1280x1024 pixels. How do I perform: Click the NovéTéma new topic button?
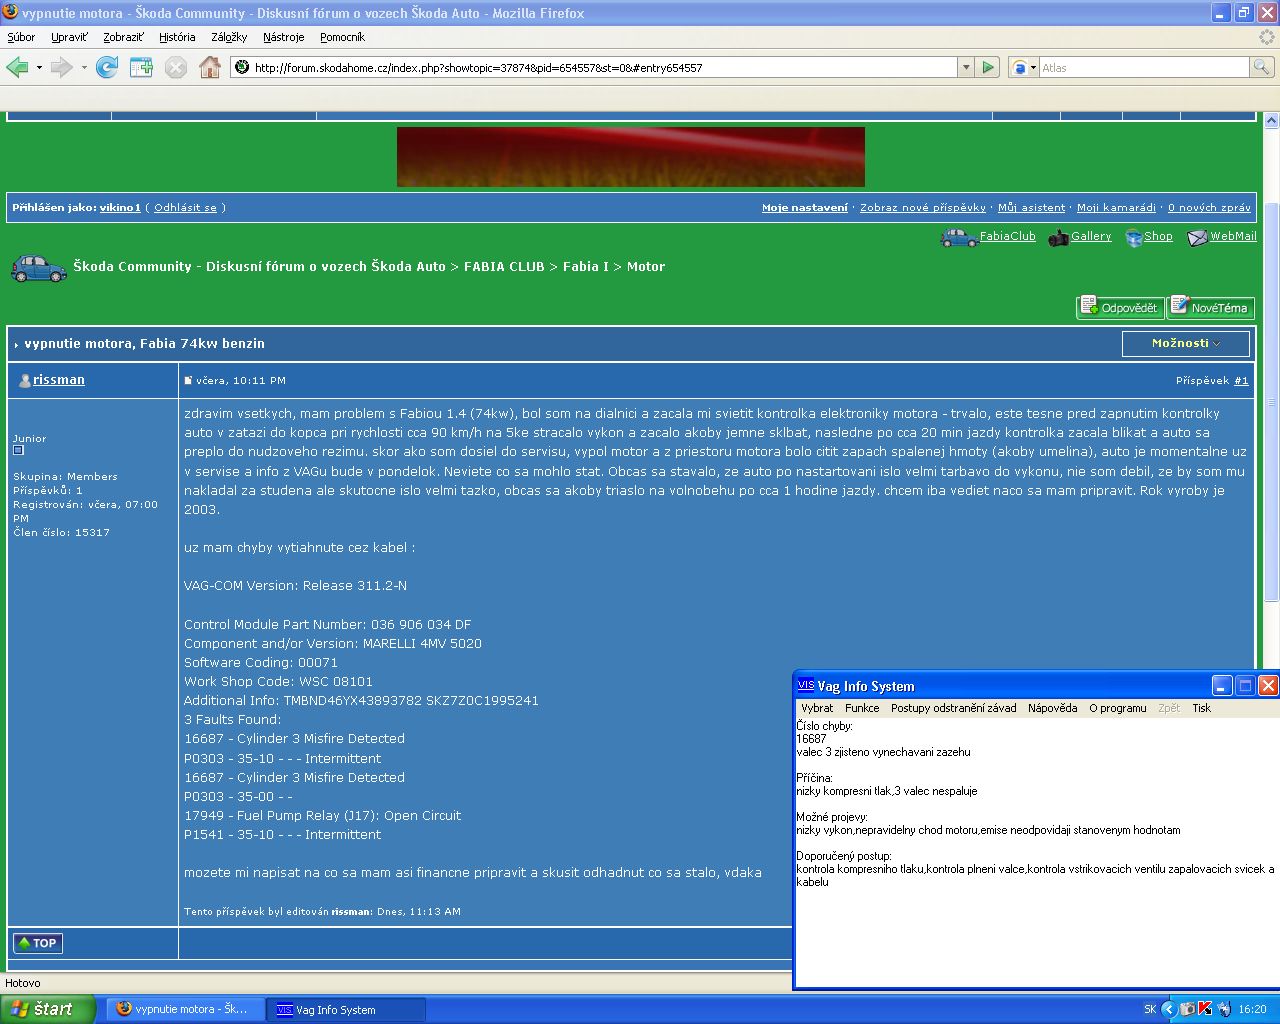1211,307
